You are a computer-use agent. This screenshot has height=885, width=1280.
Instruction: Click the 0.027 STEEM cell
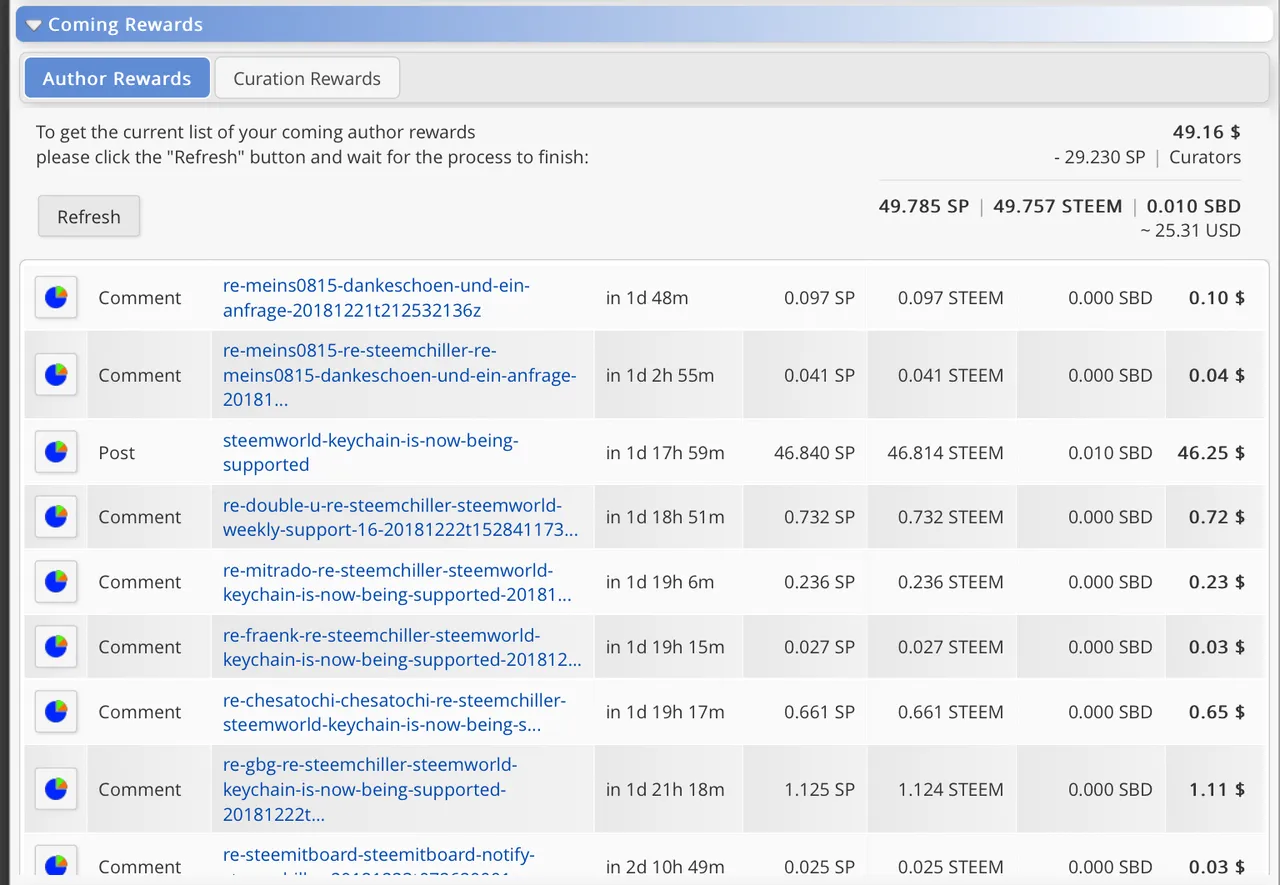pyautogui.click(x=950, y=647)
